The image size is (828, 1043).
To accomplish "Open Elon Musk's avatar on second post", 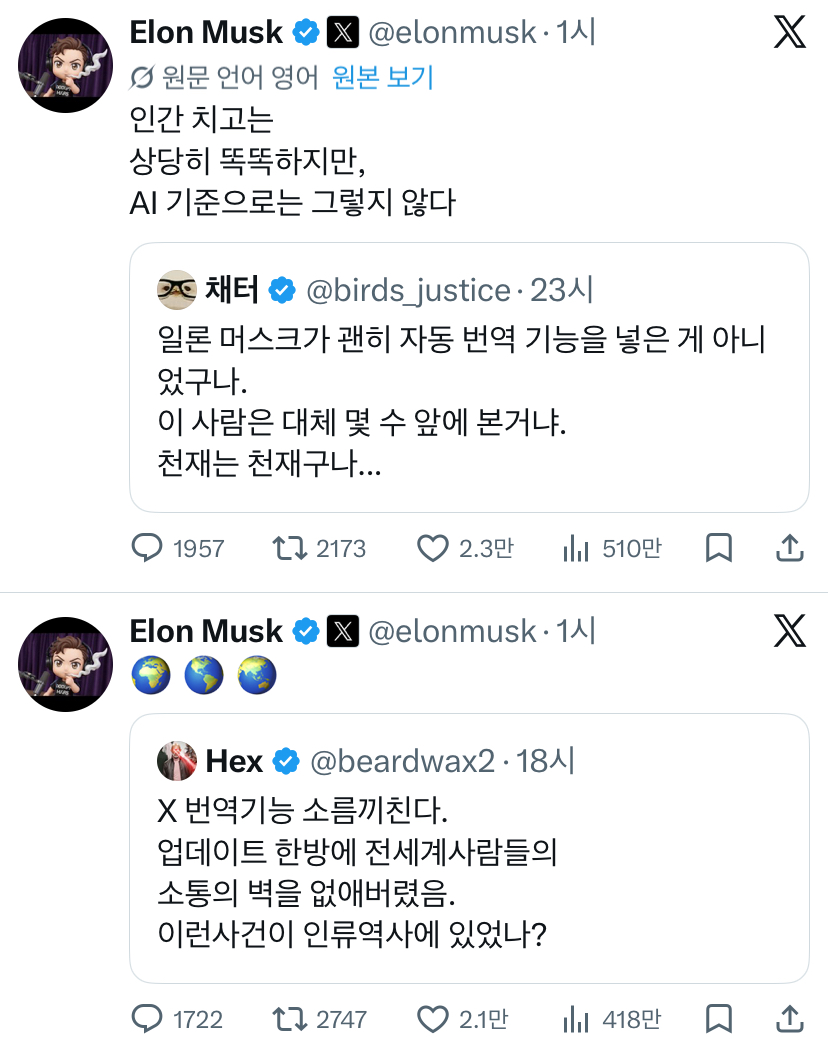I will pyautogui.click(x=66, y=664).
